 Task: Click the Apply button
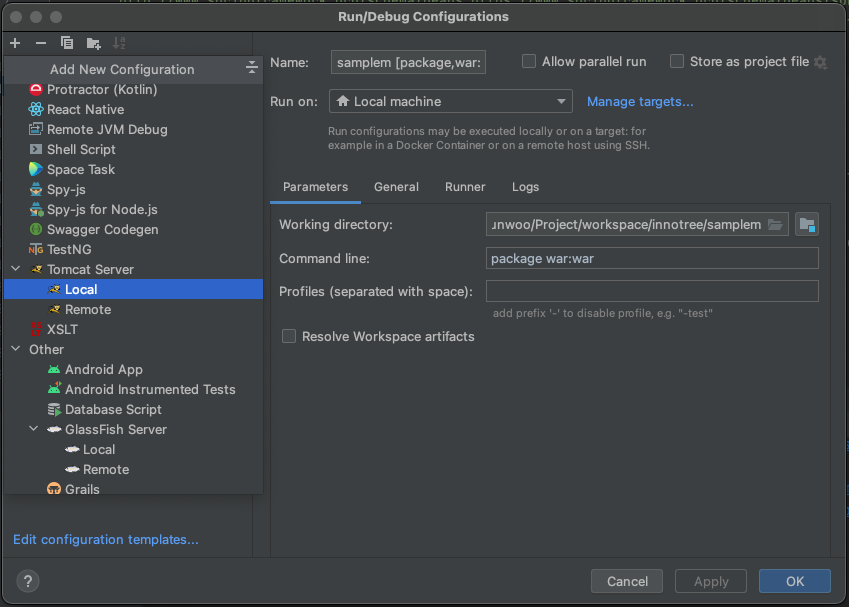(711, 581)
